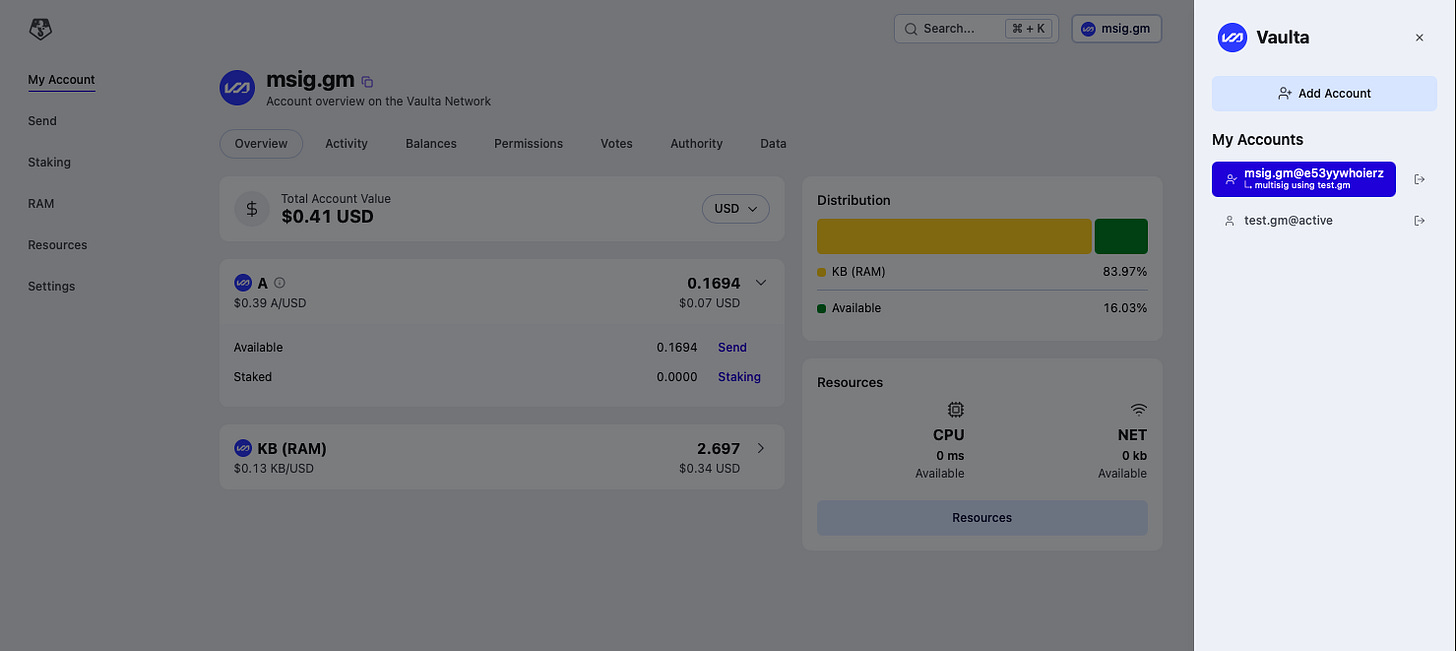Click the yellow KB (RAM) distribution bar
This screenshot has width=1456, height=651.
(954, 236)
